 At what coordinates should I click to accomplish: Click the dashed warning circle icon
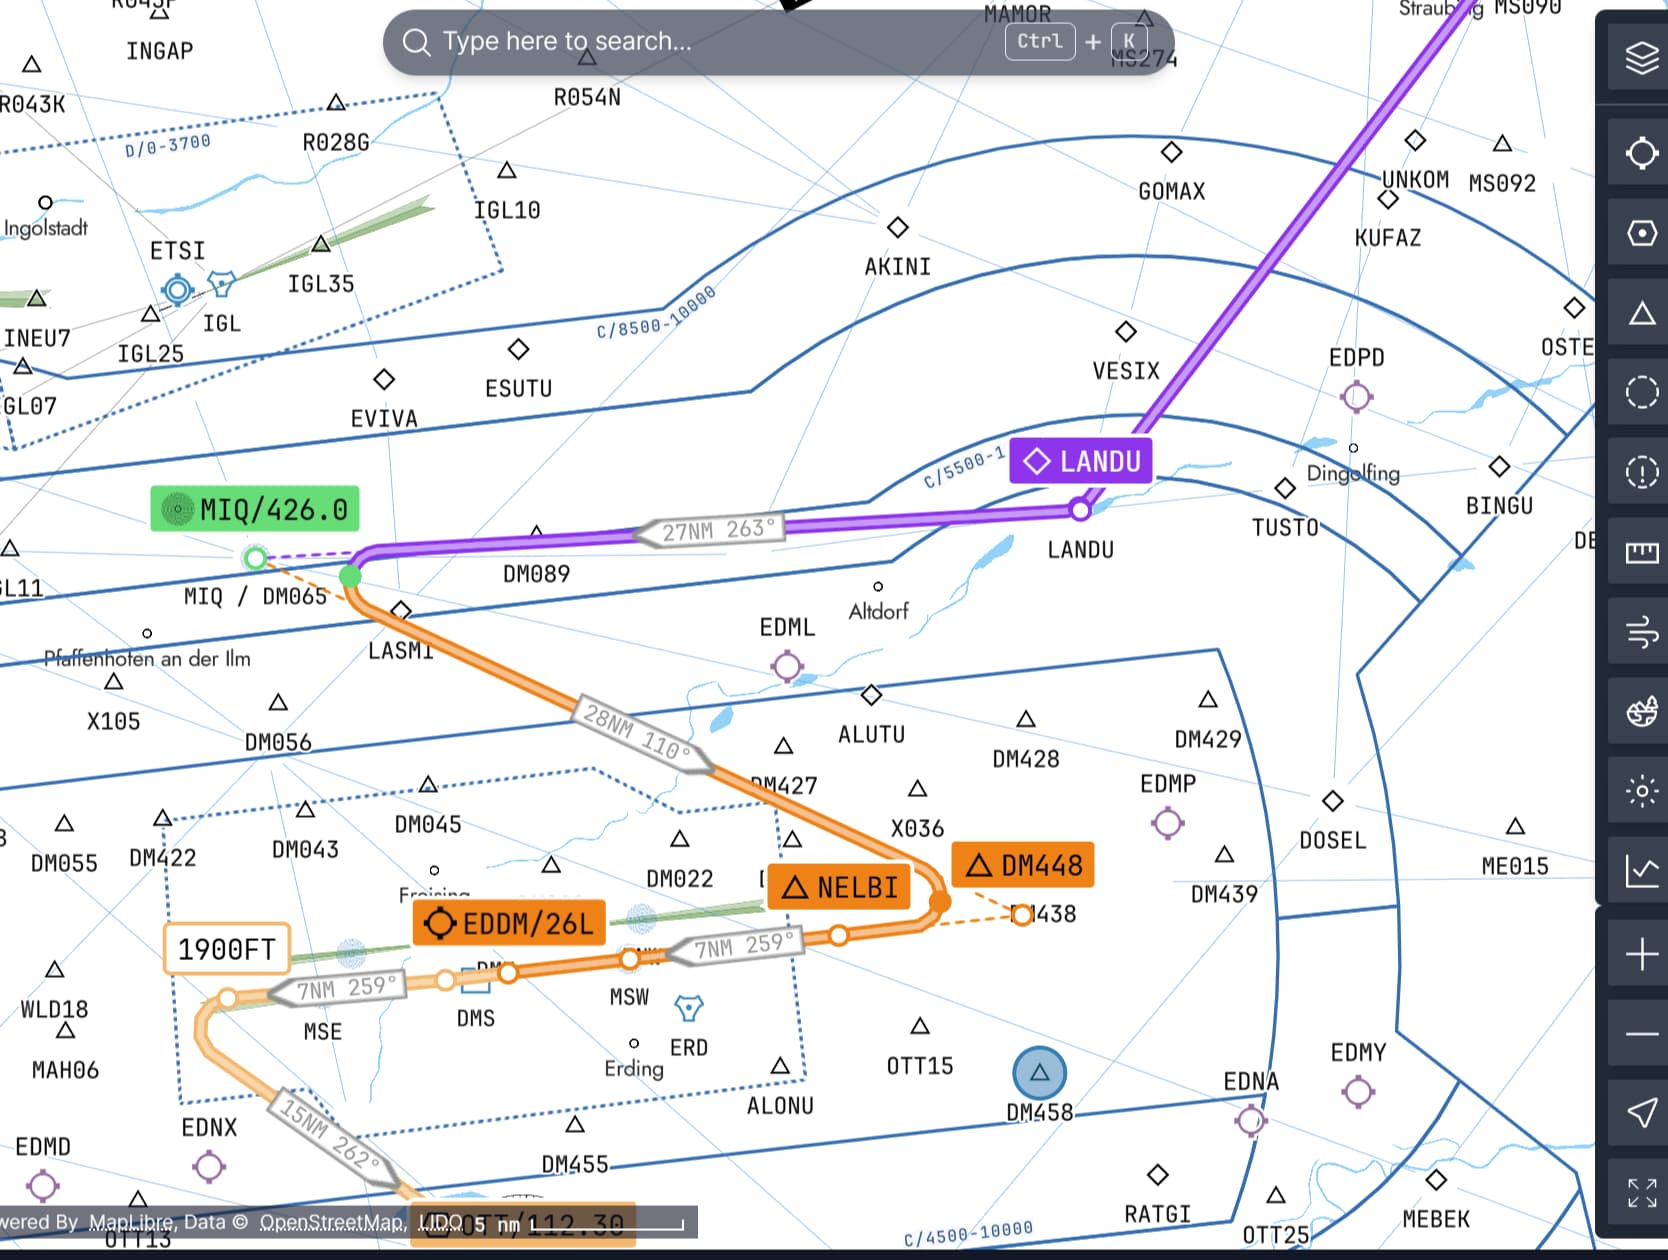[1641, 471]
